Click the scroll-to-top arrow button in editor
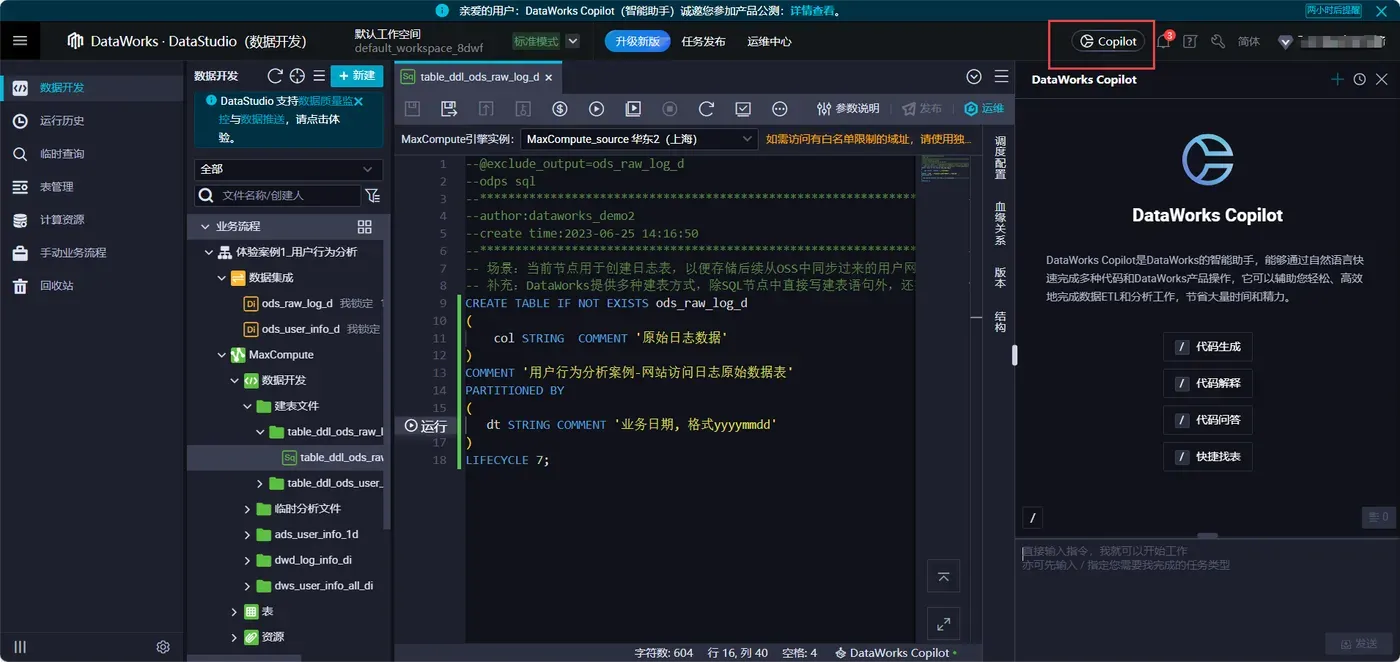1400x662 pixels. pos(943,575)
